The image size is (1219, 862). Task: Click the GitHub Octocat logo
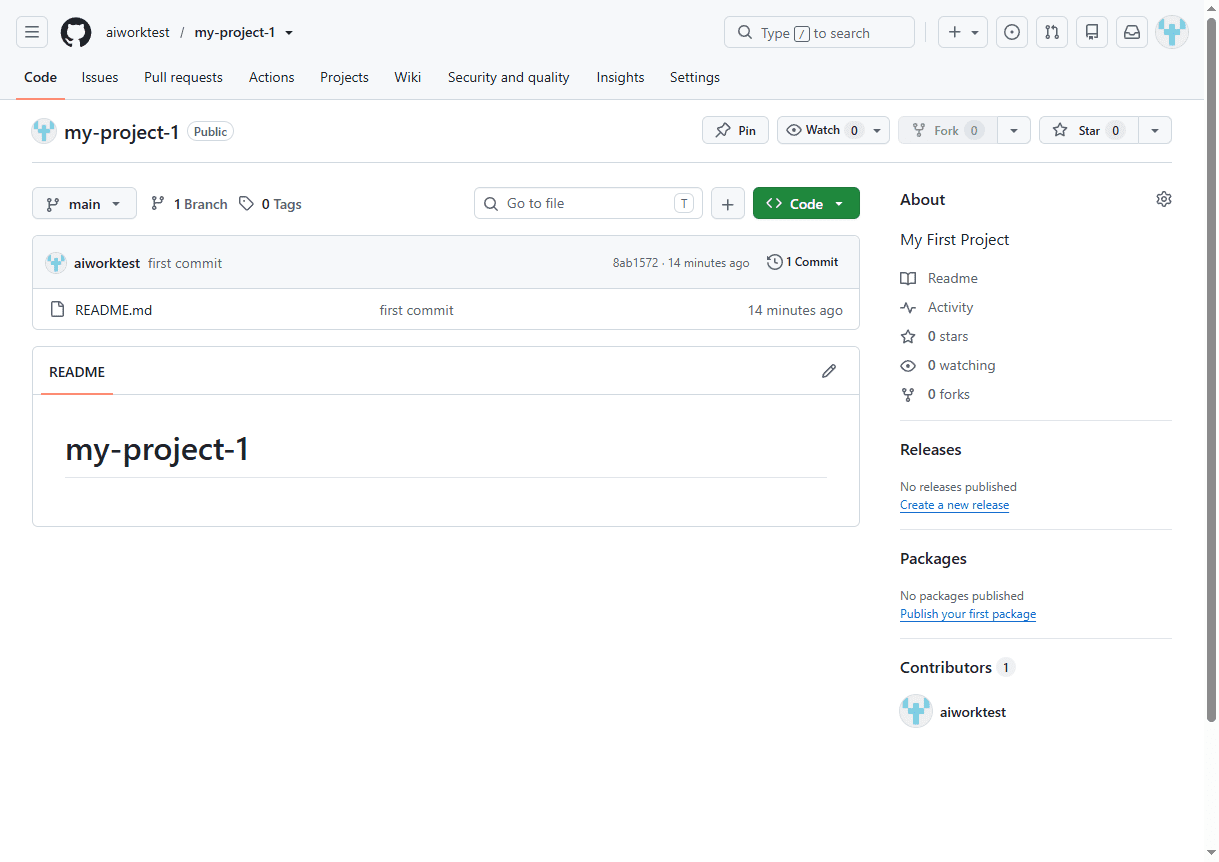(76, 32)
